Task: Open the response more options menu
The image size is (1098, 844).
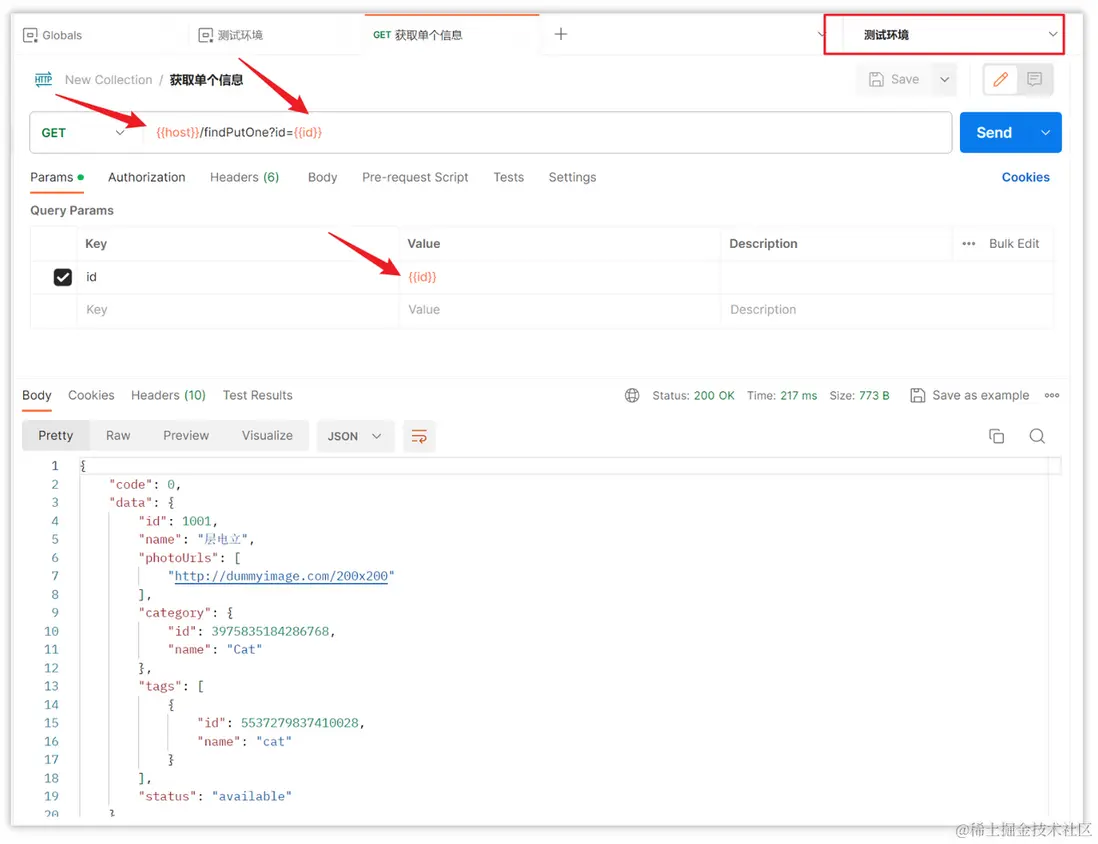Action: (x=1052, y=396)
